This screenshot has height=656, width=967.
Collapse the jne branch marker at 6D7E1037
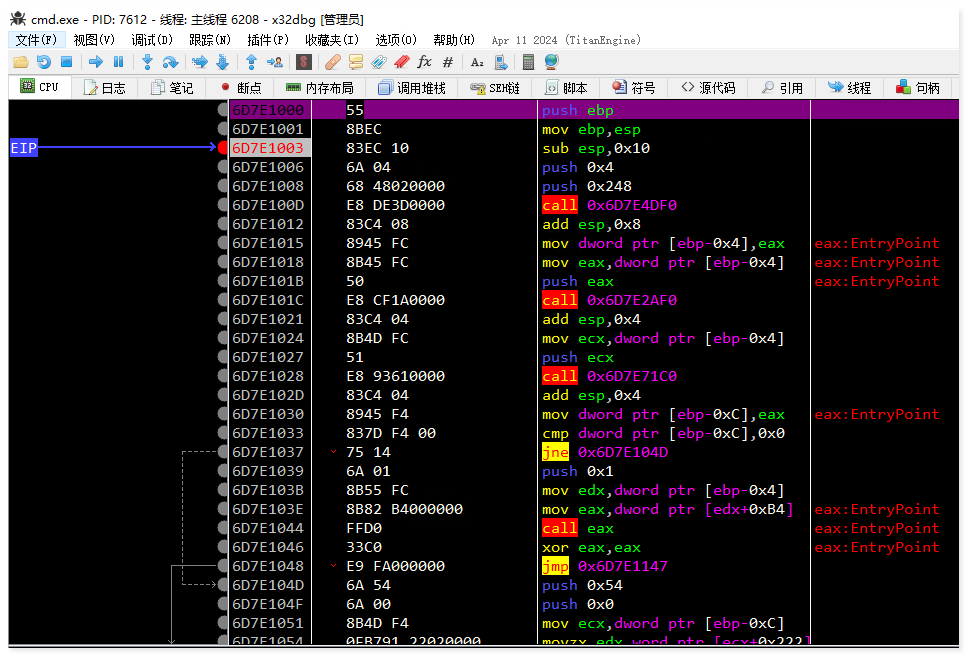click(x=334, y=452)
